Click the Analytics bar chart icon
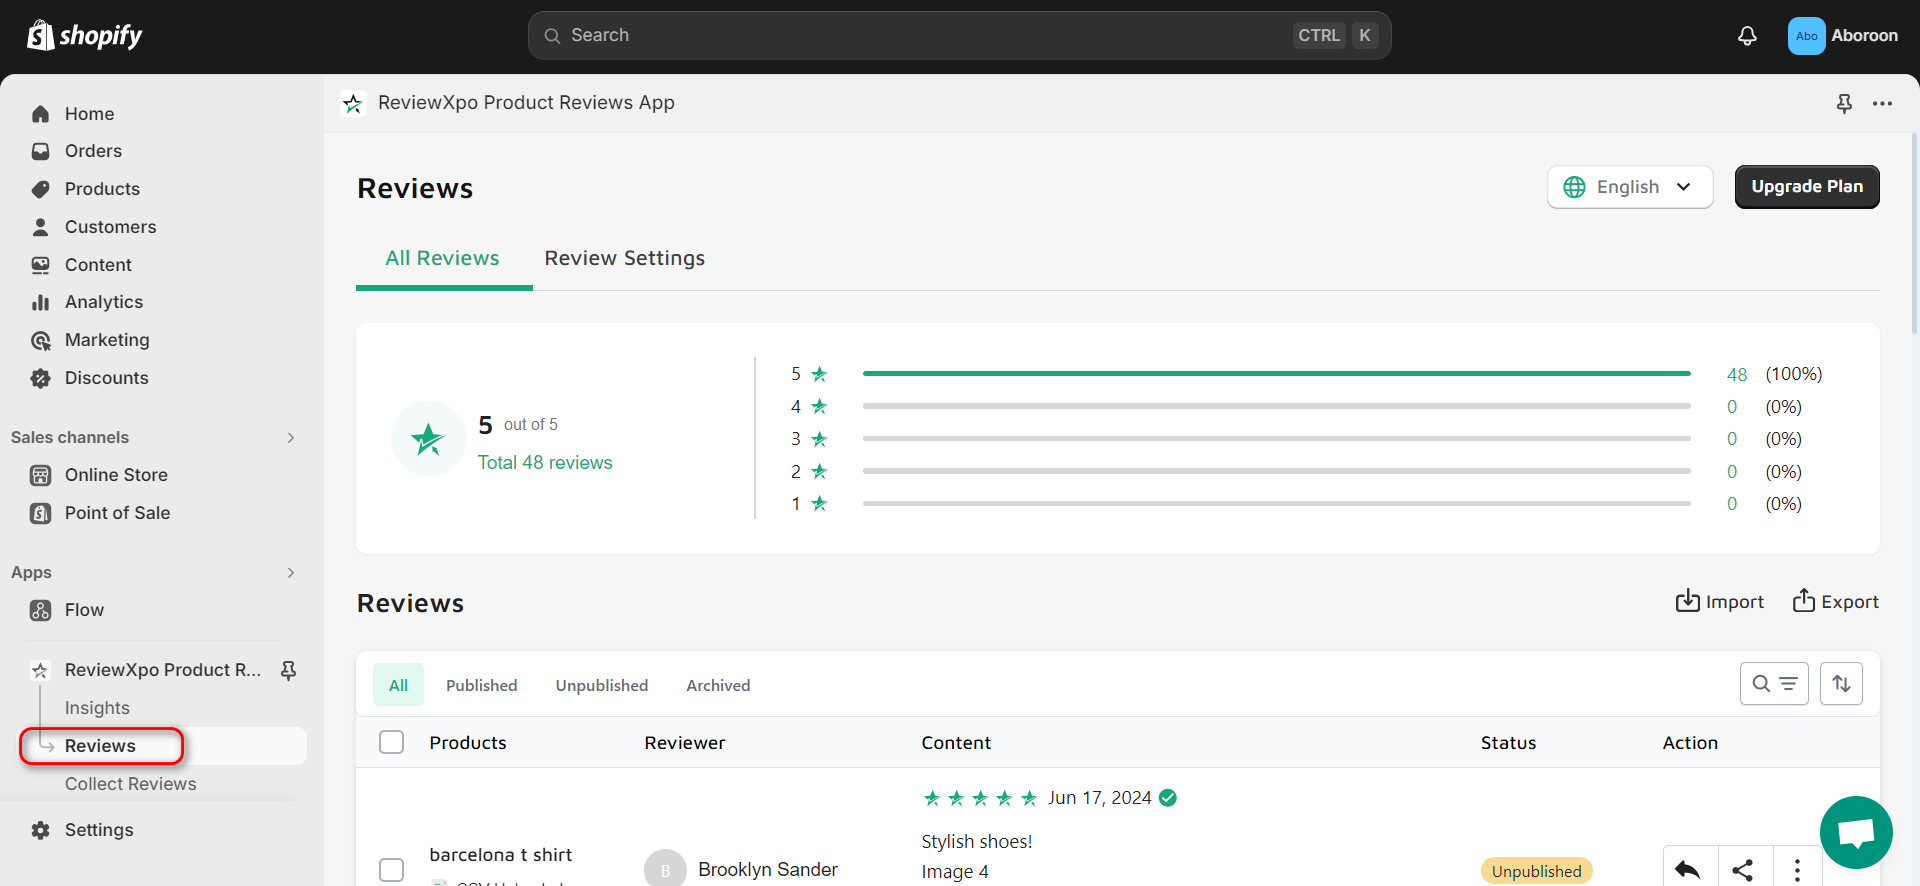 [x=41, y=302]
